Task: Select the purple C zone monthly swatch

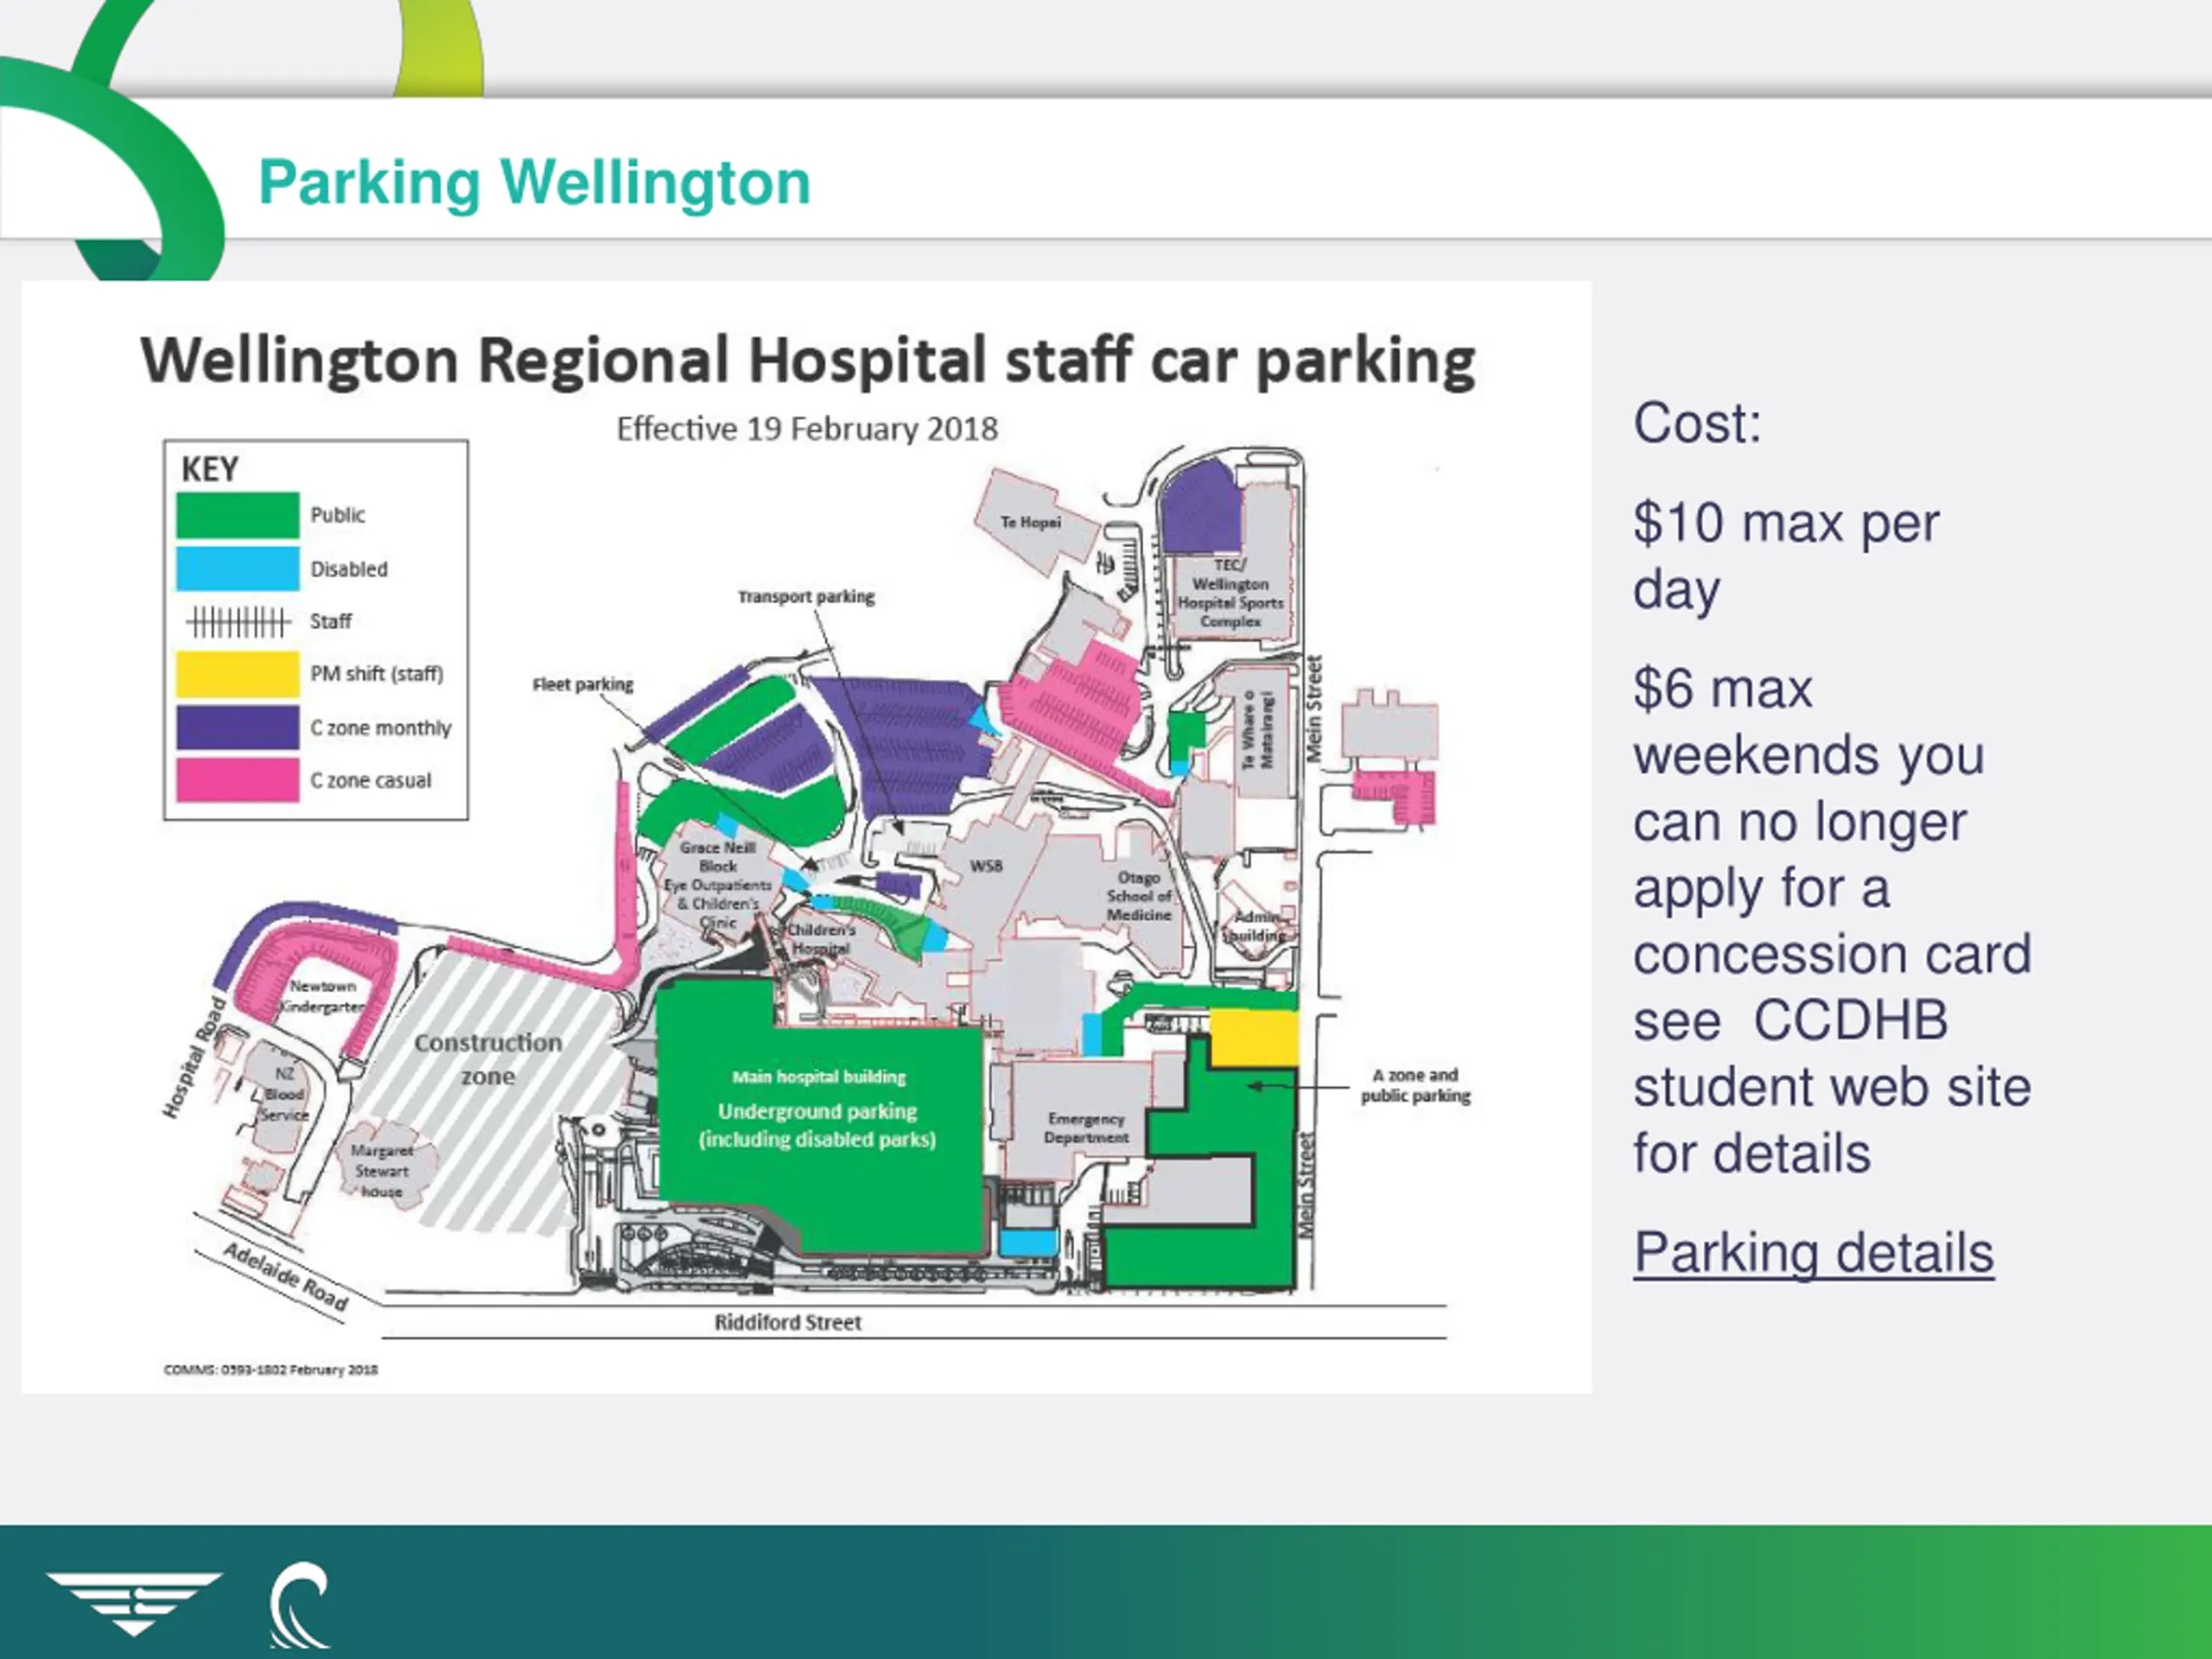Action: (238, 727)
